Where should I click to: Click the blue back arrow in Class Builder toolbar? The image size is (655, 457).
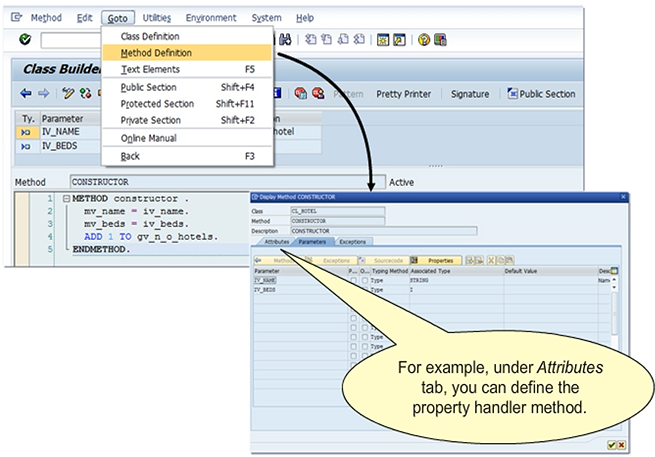[x=26, y=94]
